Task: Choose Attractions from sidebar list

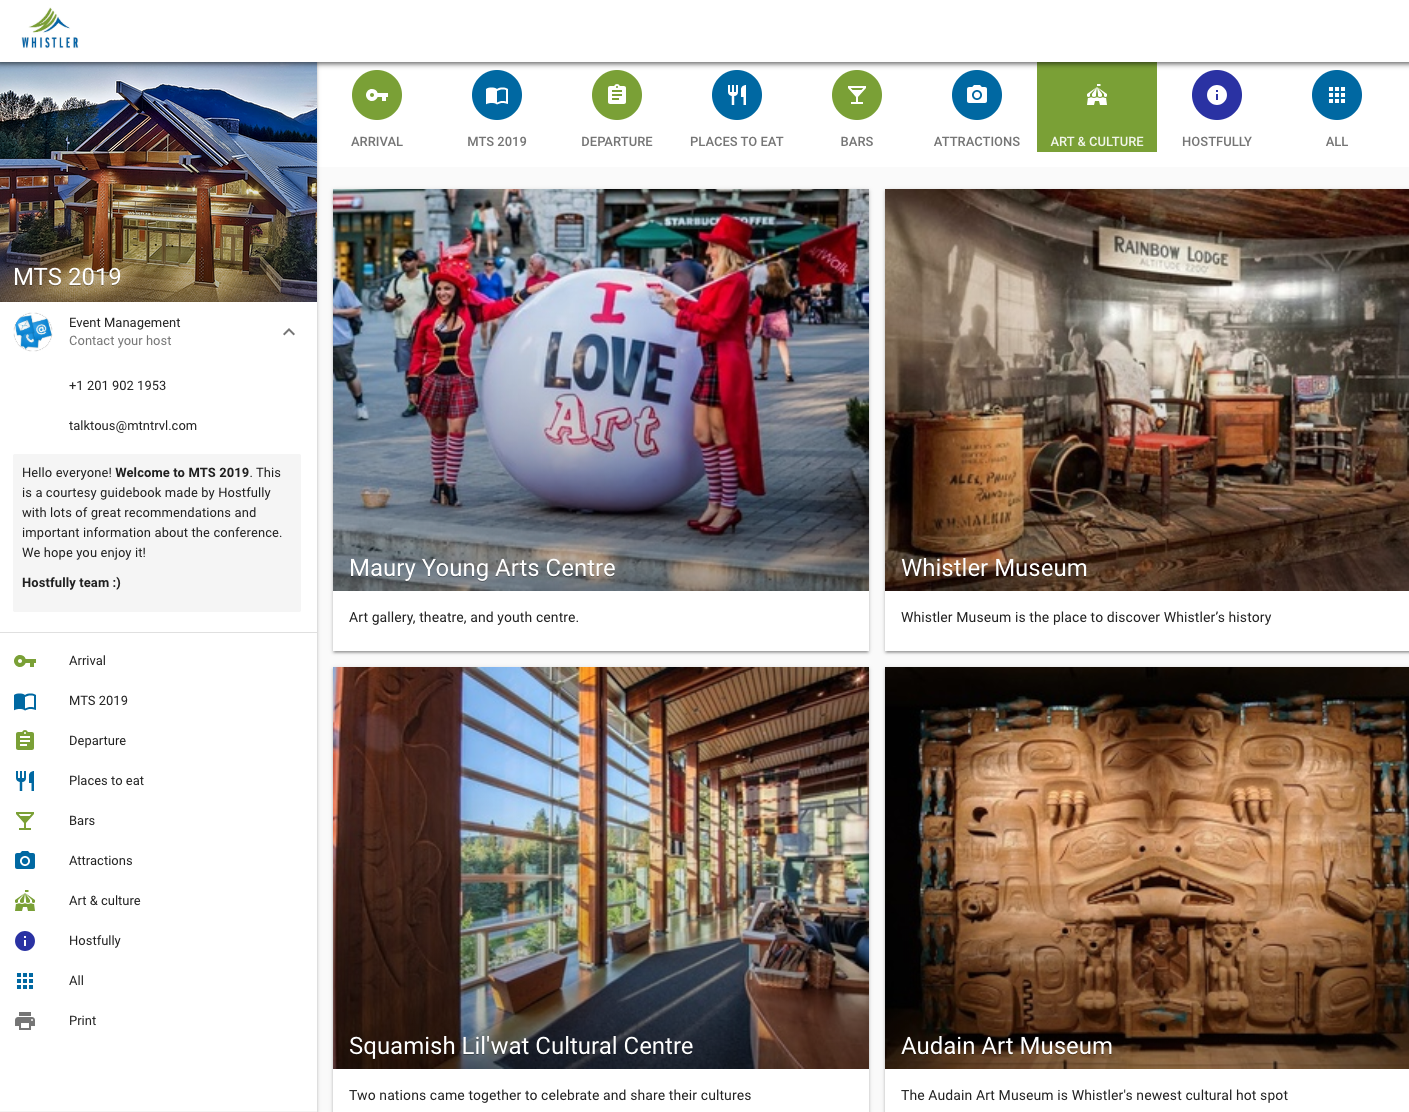Action: (100, 861)
